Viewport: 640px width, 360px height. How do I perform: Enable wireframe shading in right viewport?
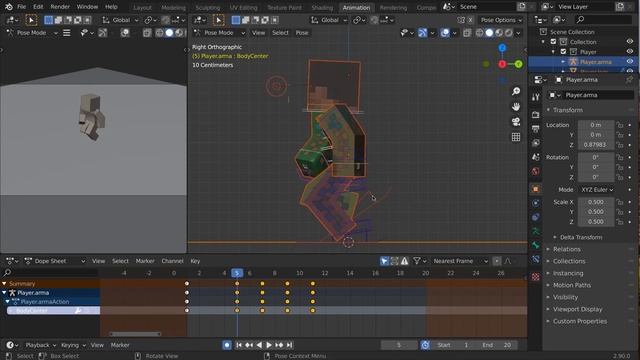coord(479,33)
